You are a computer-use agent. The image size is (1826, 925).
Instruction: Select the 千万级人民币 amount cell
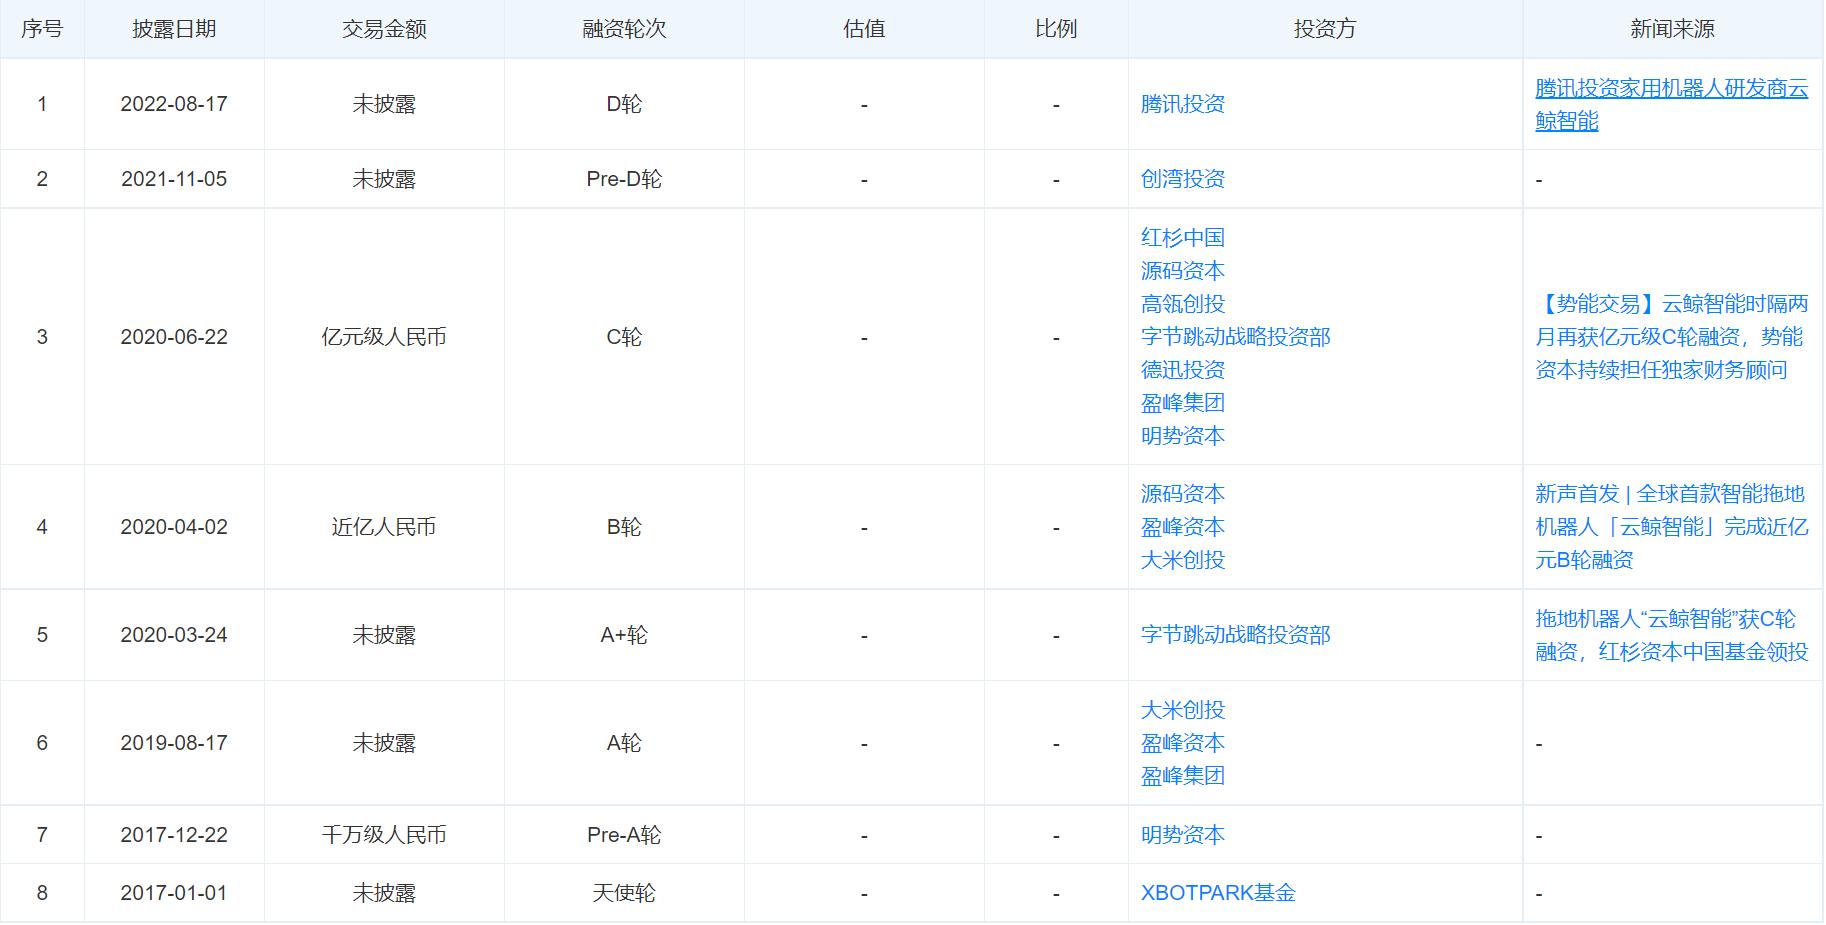(384, 835)
